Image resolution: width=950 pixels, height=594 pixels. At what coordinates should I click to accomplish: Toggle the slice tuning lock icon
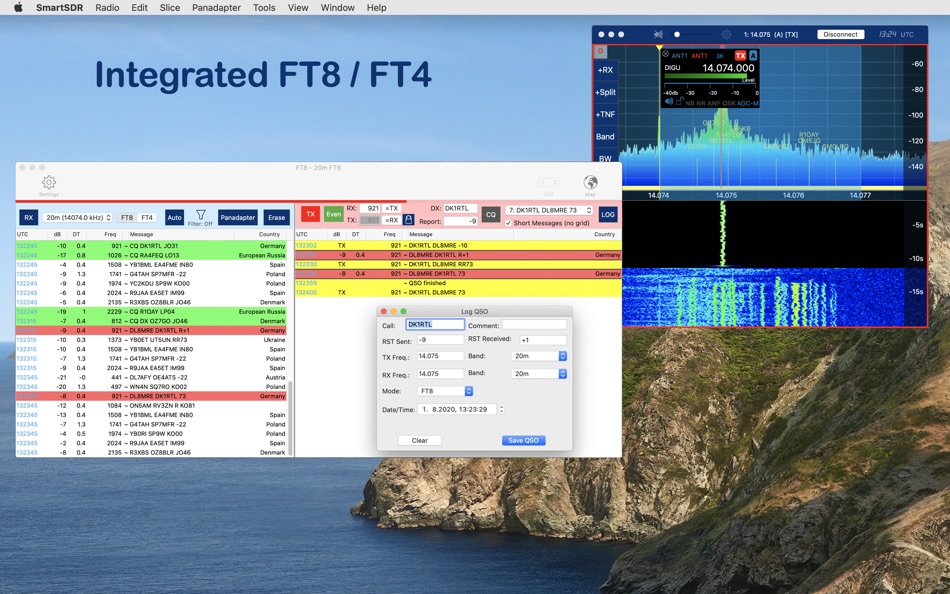(x=680, y=102)
